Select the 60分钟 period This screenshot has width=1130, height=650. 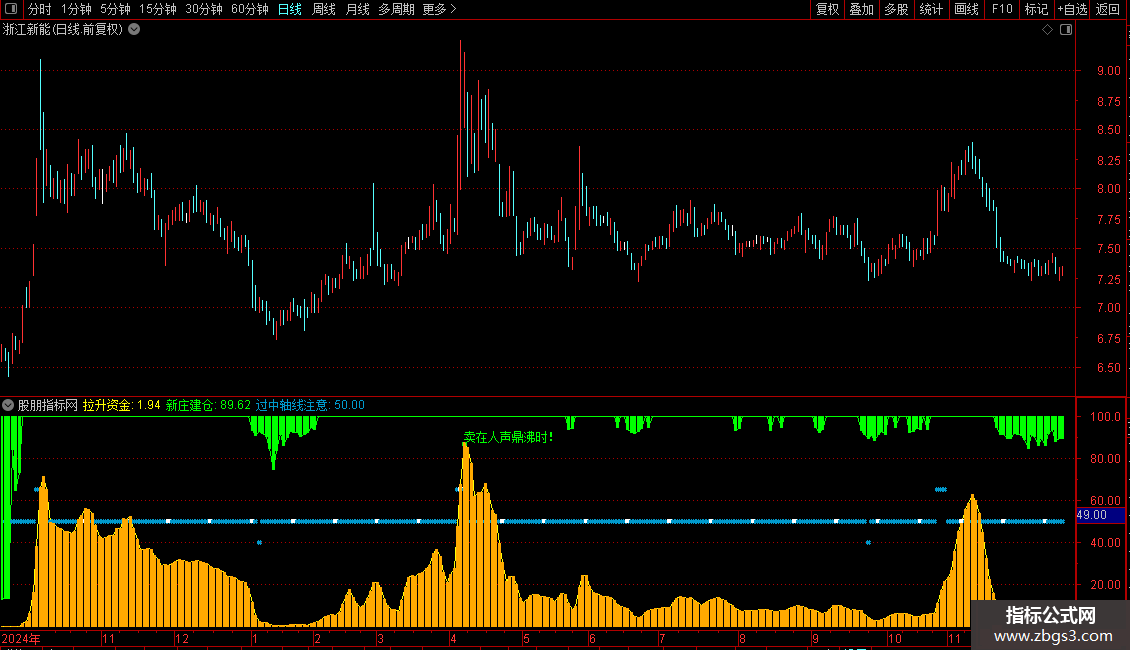tap(249, 9)
